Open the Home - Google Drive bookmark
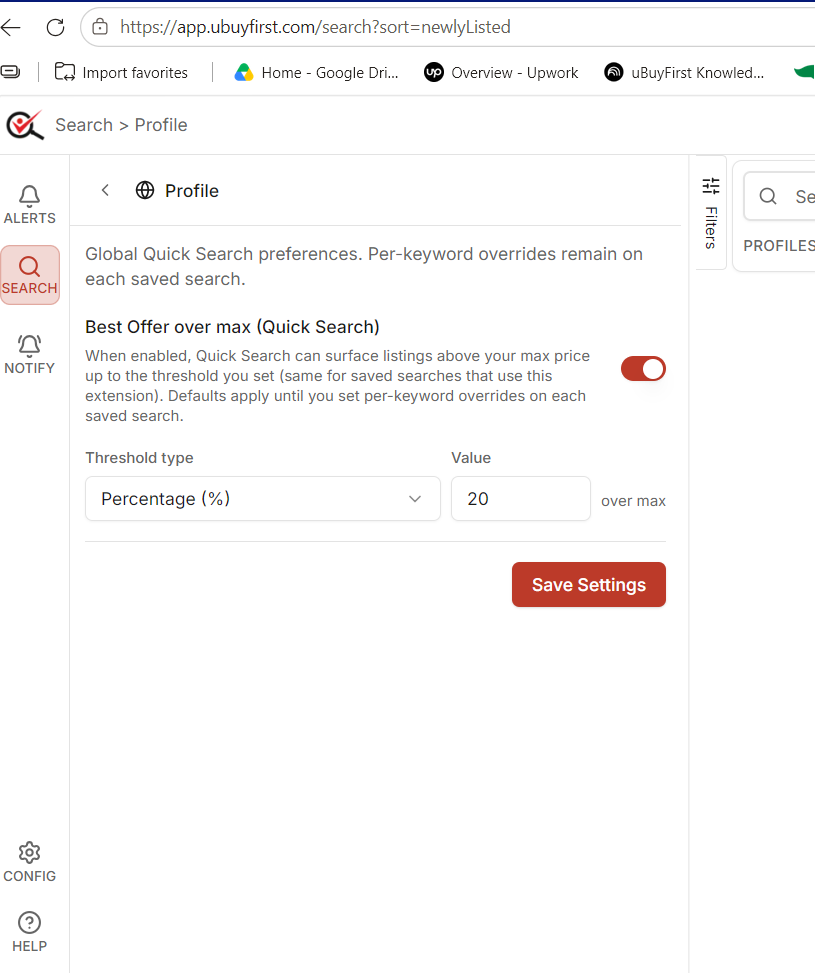This screenshot has width=815, height=973. click(x=316, y=73)
